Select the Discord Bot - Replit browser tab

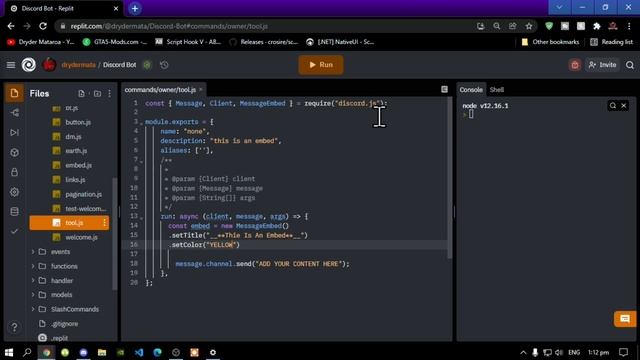pos(64,8)
